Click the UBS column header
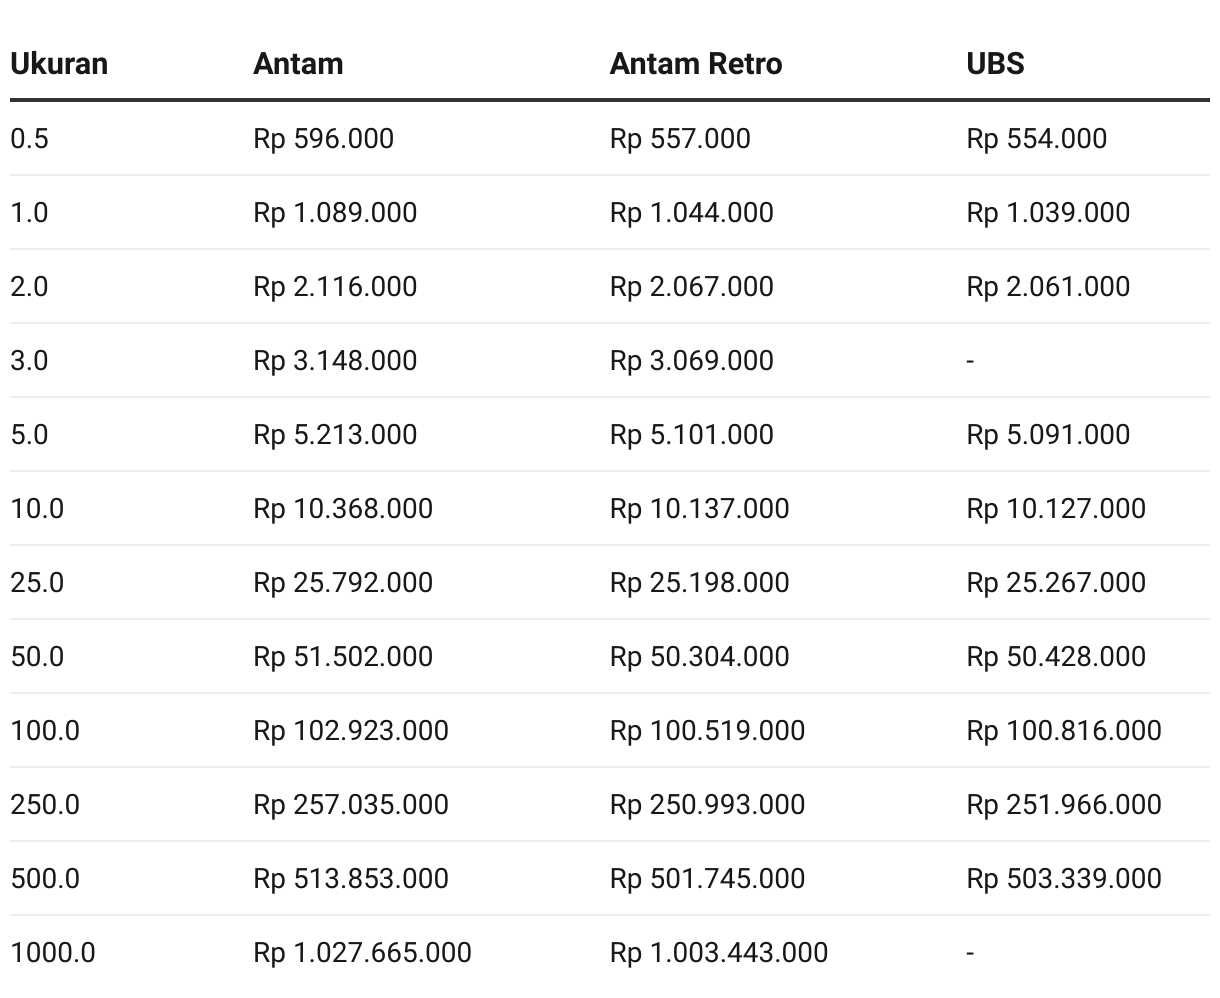Image resolution: width=1220 pixels, height=998 pixels. 995,64
